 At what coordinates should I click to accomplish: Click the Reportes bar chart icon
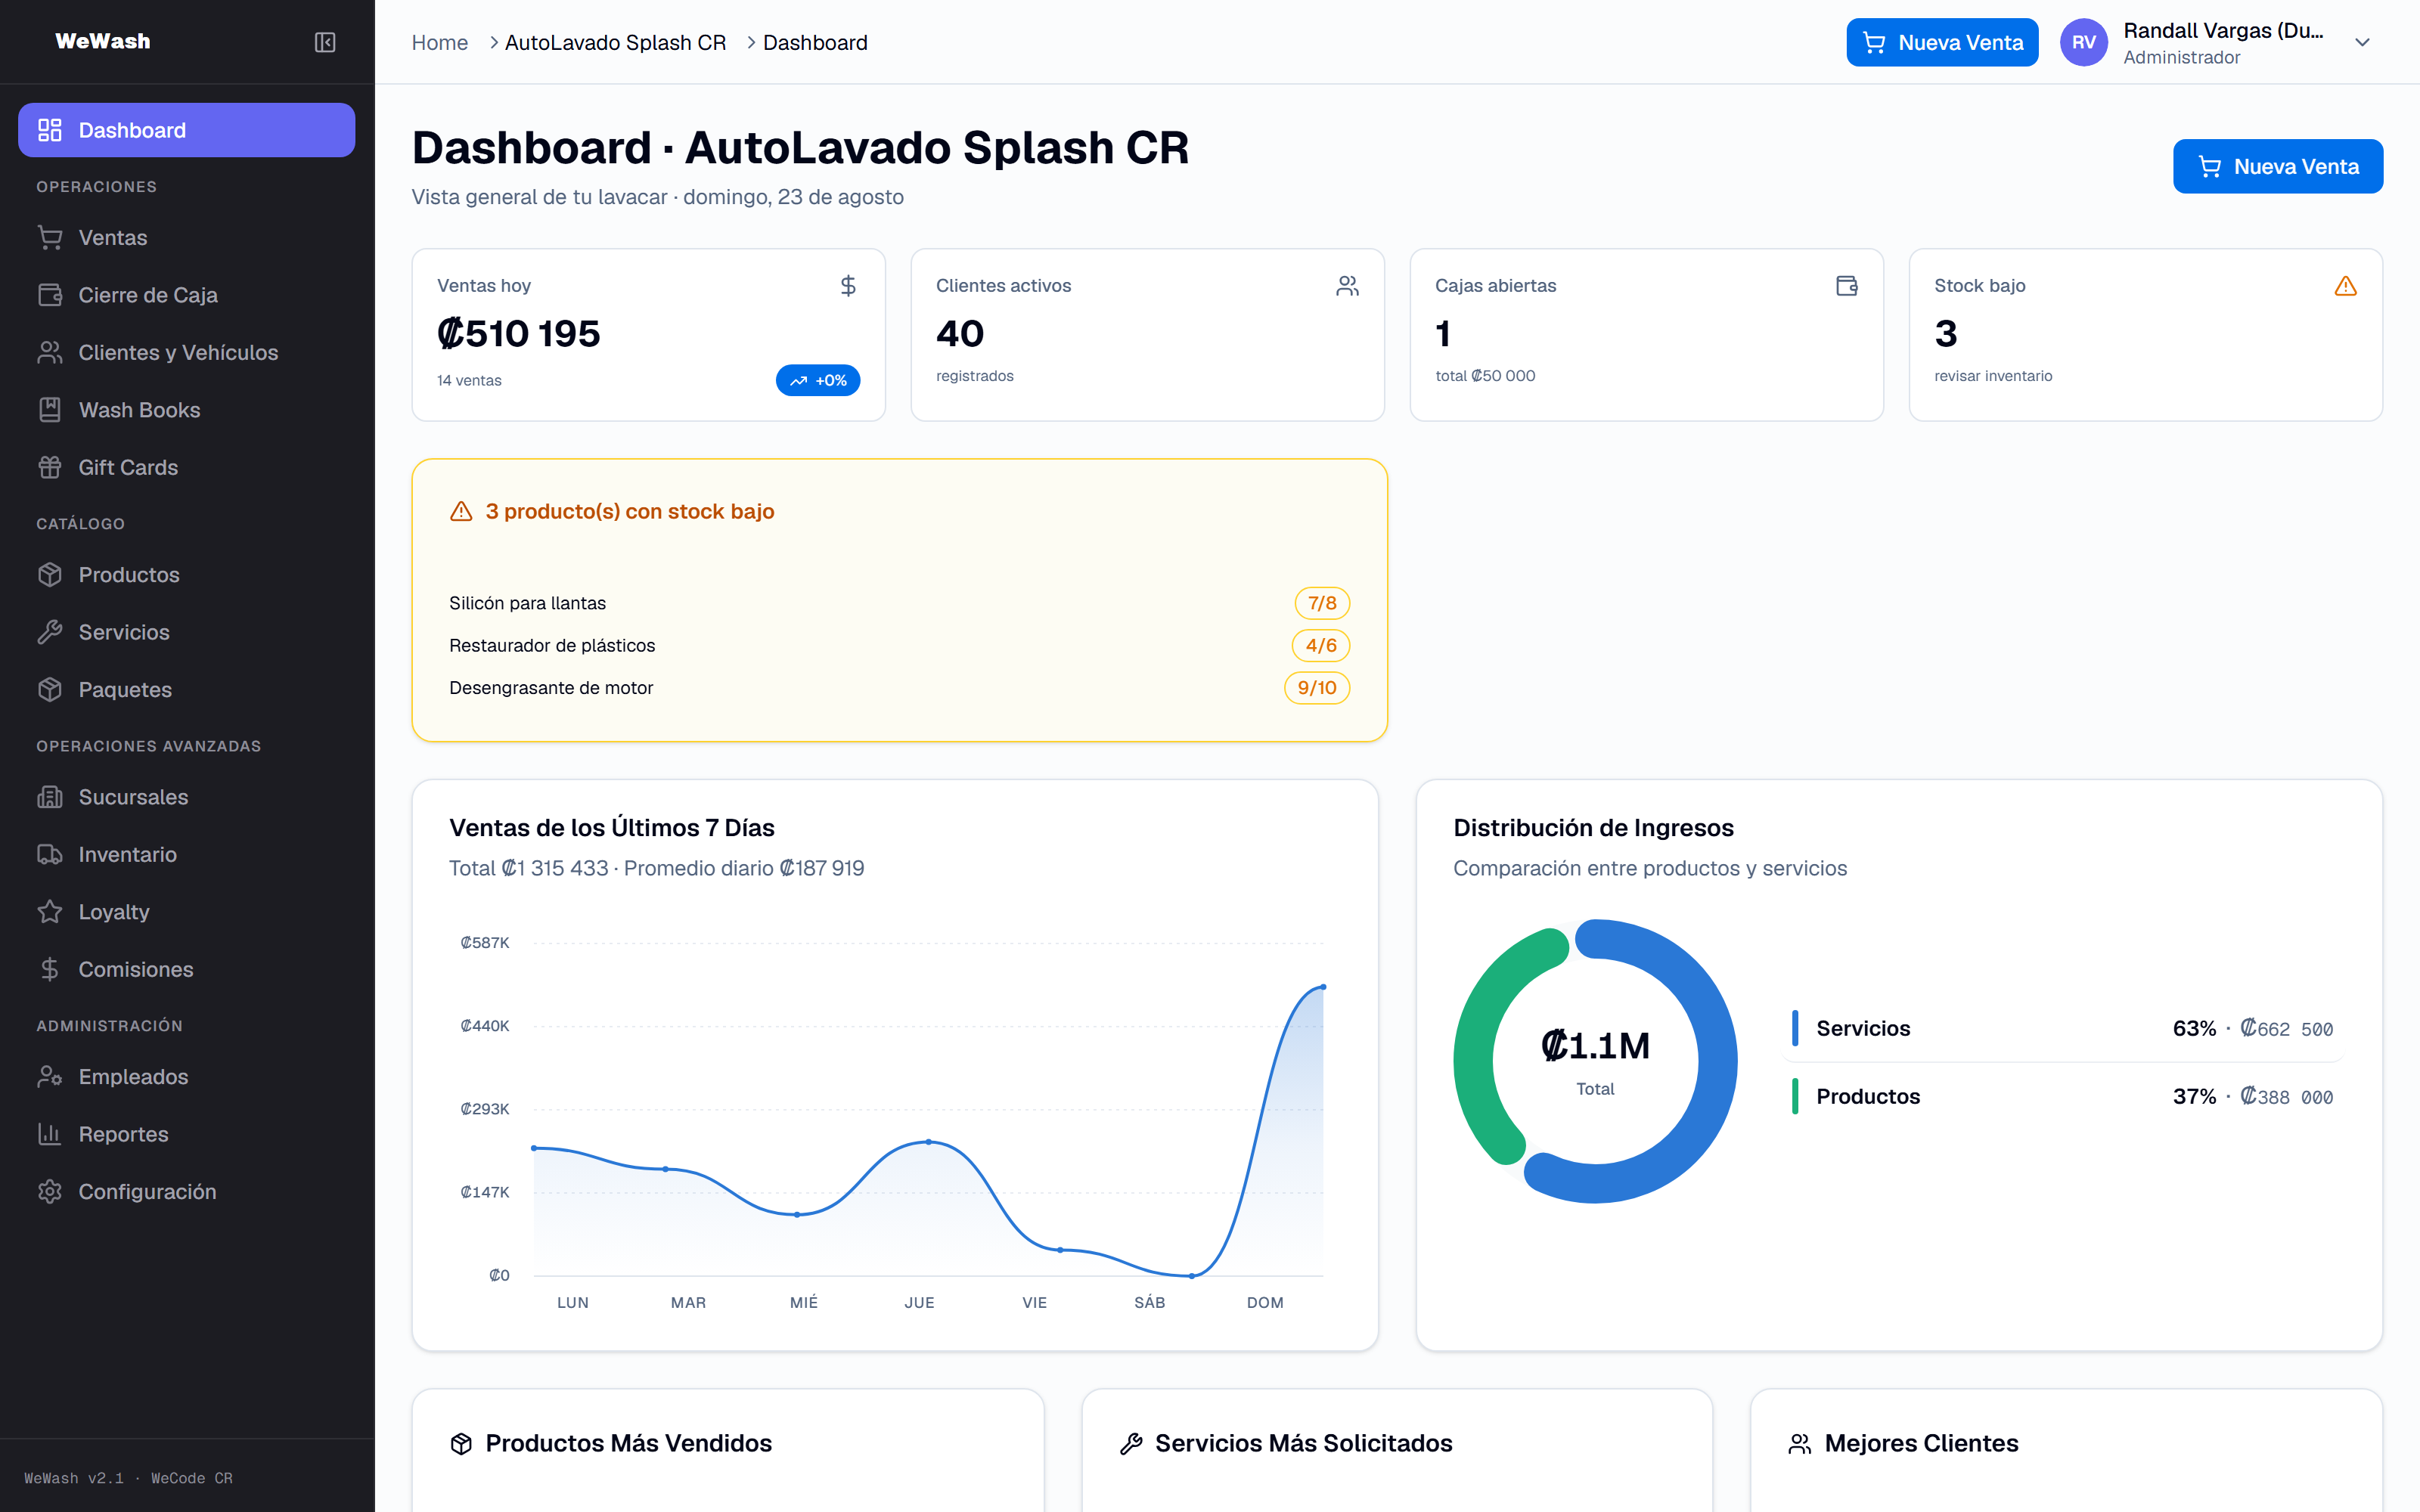tap(50, 1134)
